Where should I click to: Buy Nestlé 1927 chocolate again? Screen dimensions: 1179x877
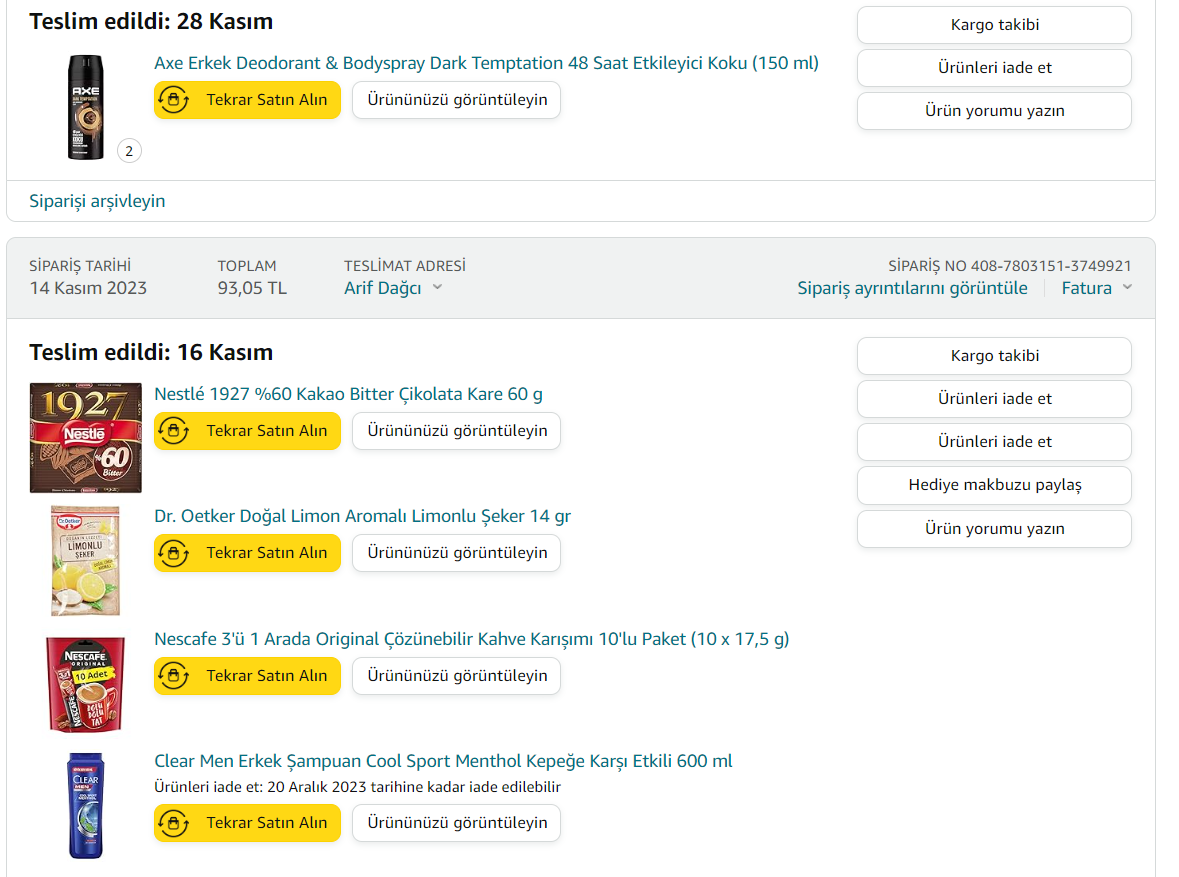pyautogui.click(x=247, y=431)
